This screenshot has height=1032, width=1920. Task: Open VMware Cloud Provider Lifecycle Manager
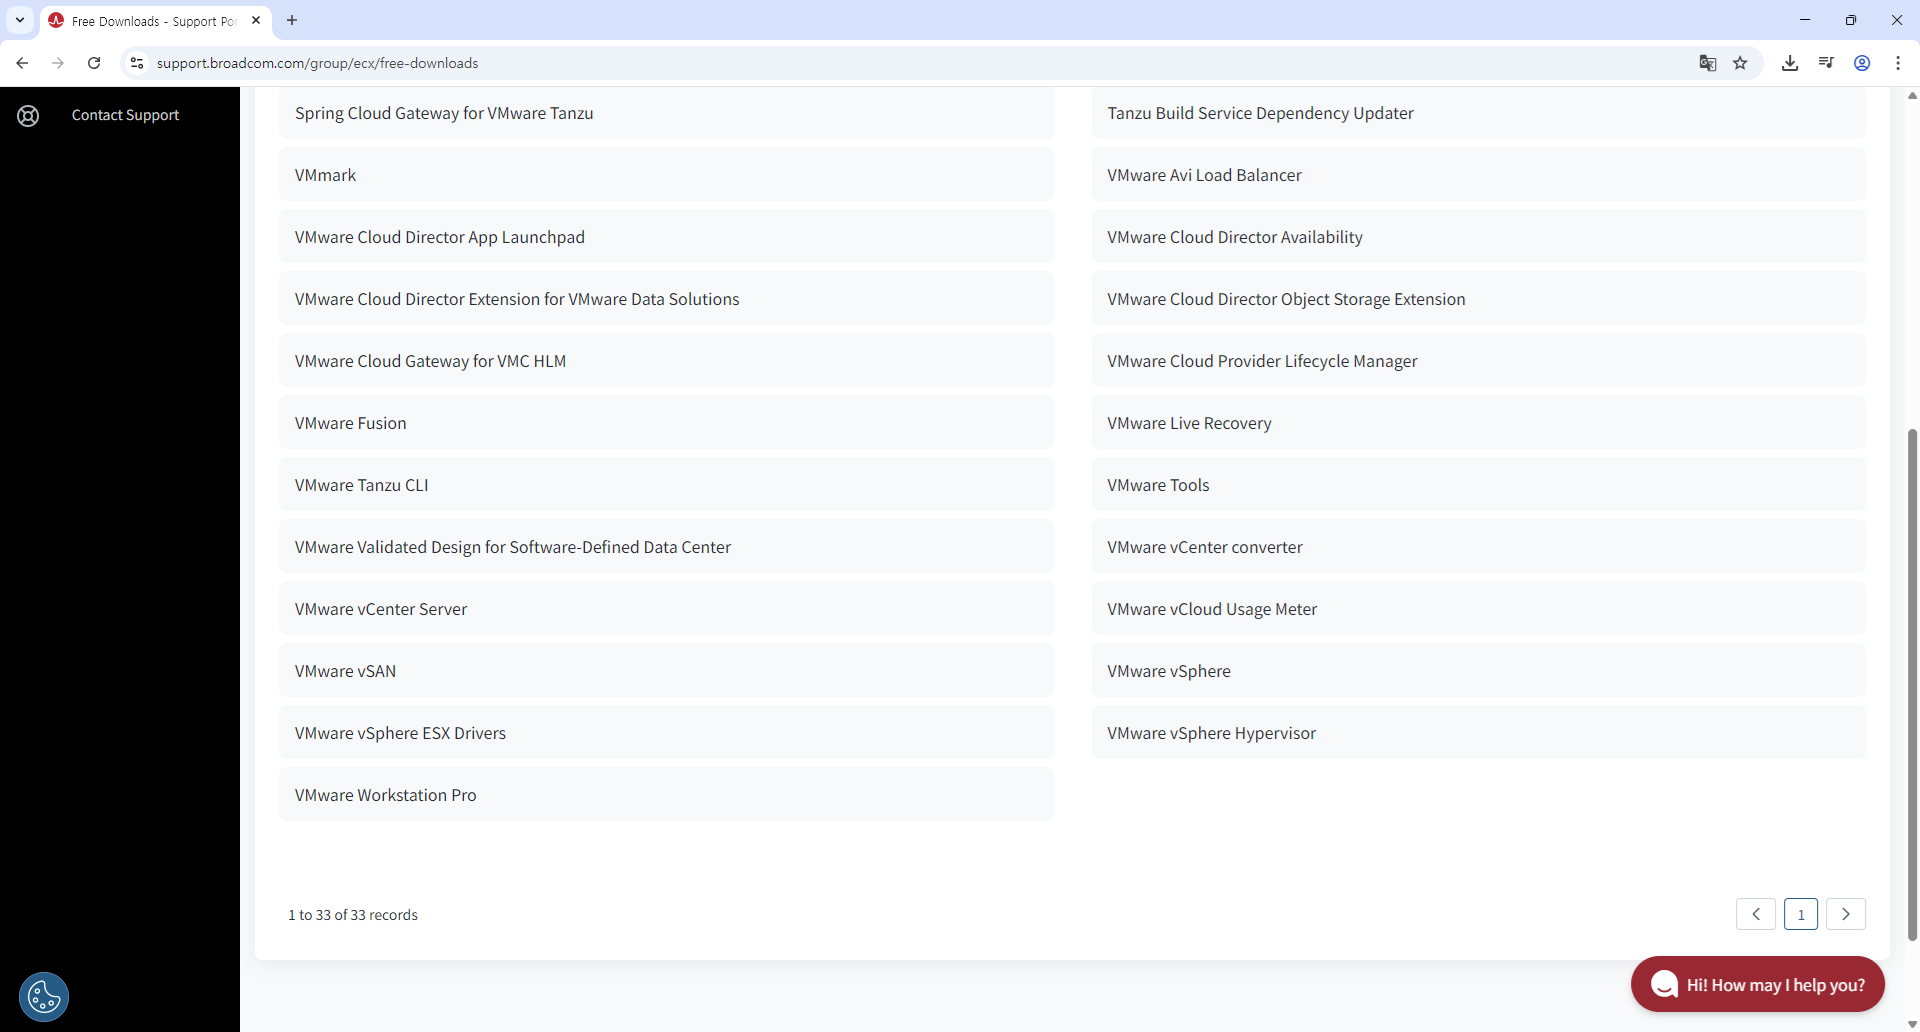[1479, 361]
